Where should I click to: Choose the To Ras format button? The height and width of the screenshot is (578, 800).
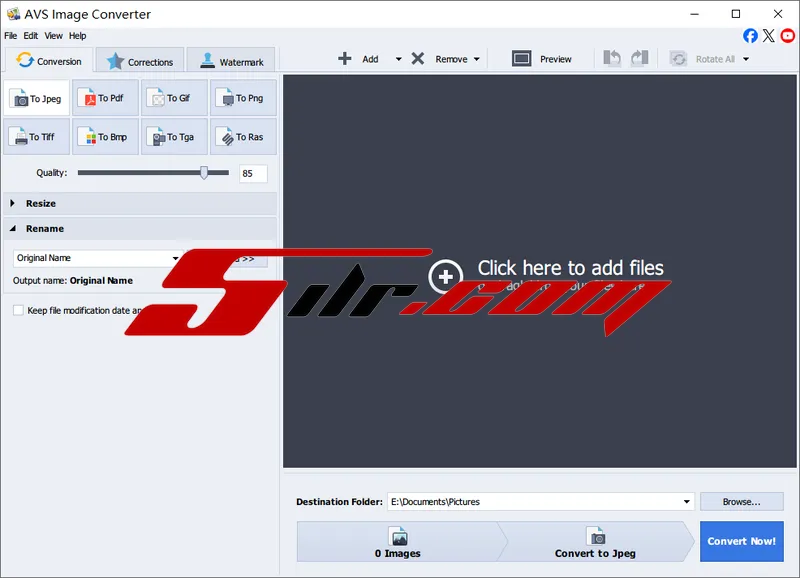tap(243, 137)
